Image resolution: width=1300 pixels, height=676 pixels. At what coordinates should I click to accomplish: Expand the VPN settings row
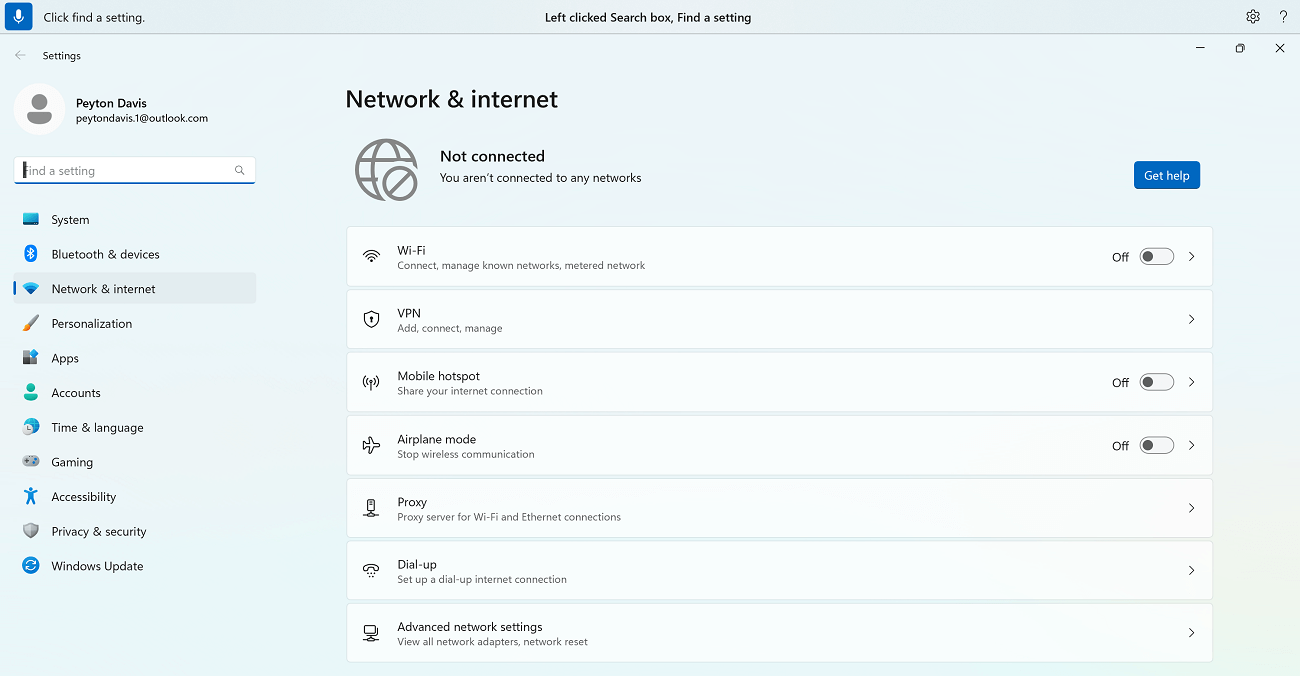click(1190, 319)
